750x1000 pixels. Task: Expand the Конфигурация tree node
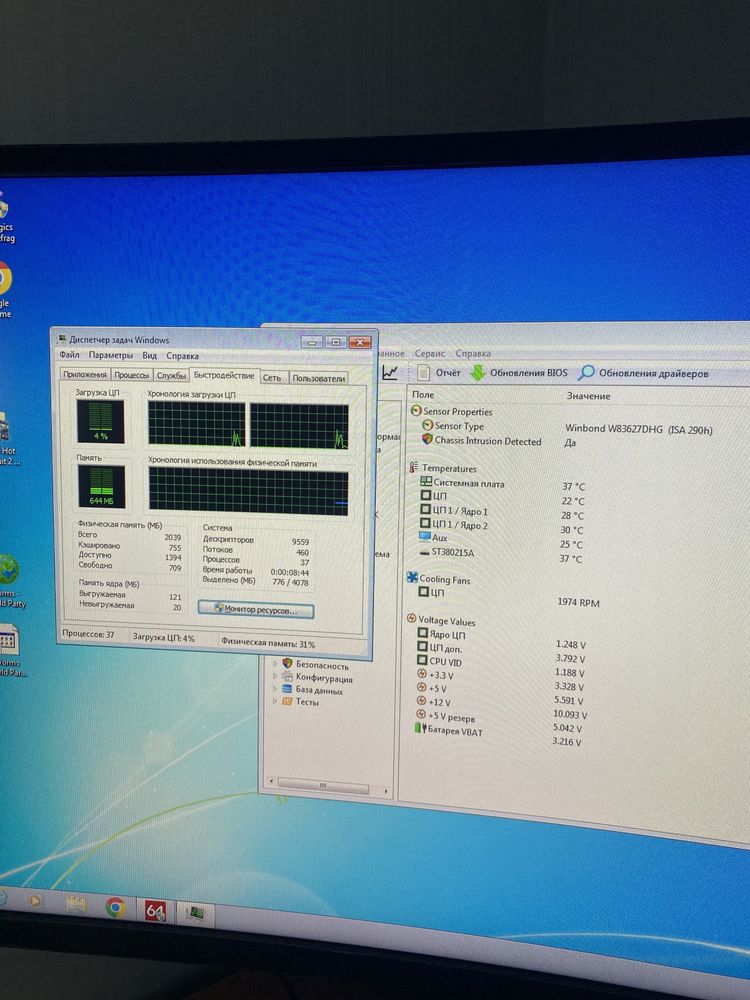(275, 676)
